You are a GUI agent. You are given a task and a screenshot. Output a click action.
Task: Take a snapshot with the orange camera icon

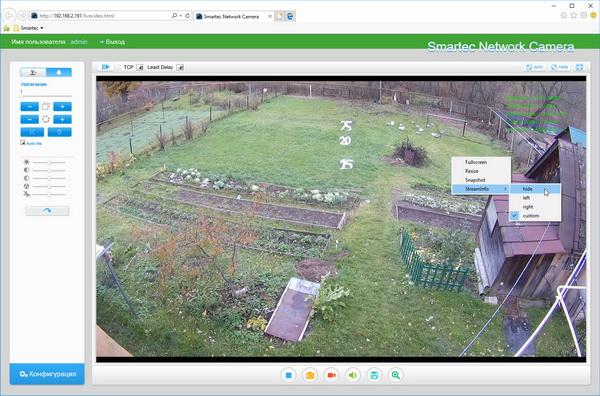tap(310, 375)
